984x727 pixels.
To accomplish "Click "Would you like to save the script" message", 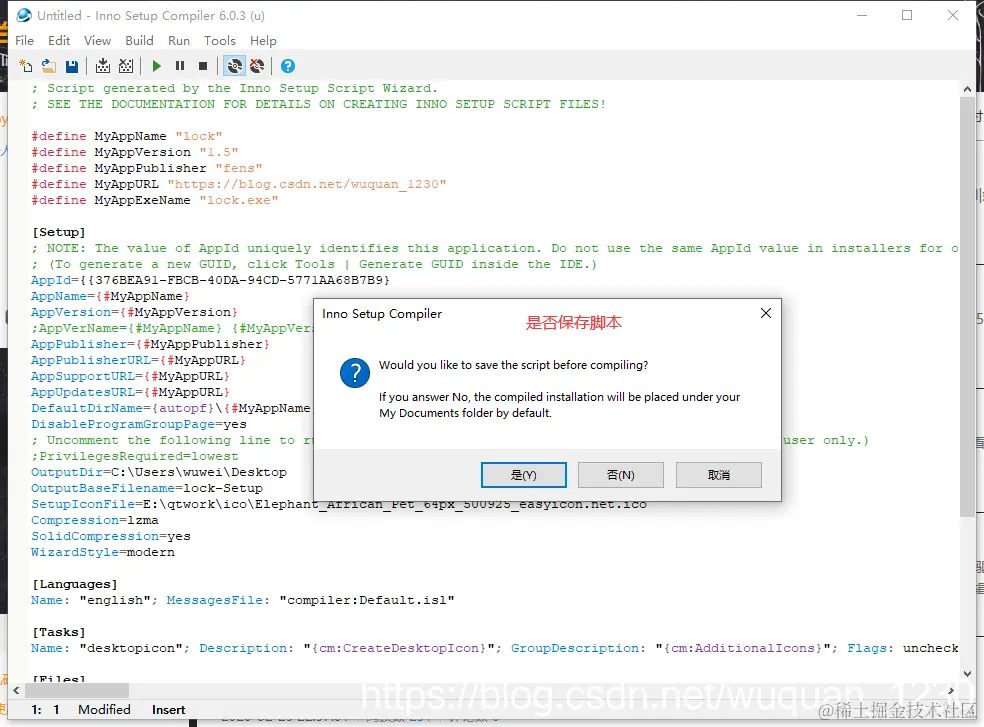I will coord(513,365).
